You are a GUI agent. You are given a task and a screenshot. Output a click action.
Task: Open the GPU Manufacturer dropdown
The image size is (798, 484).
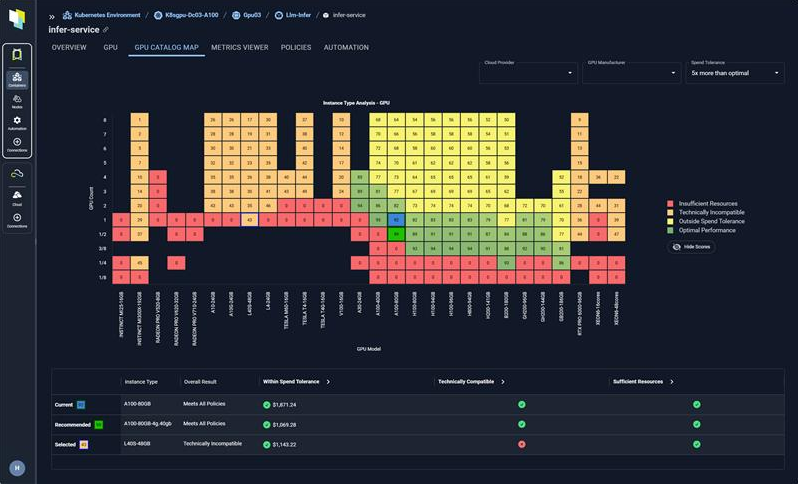[x=631, y=73]
